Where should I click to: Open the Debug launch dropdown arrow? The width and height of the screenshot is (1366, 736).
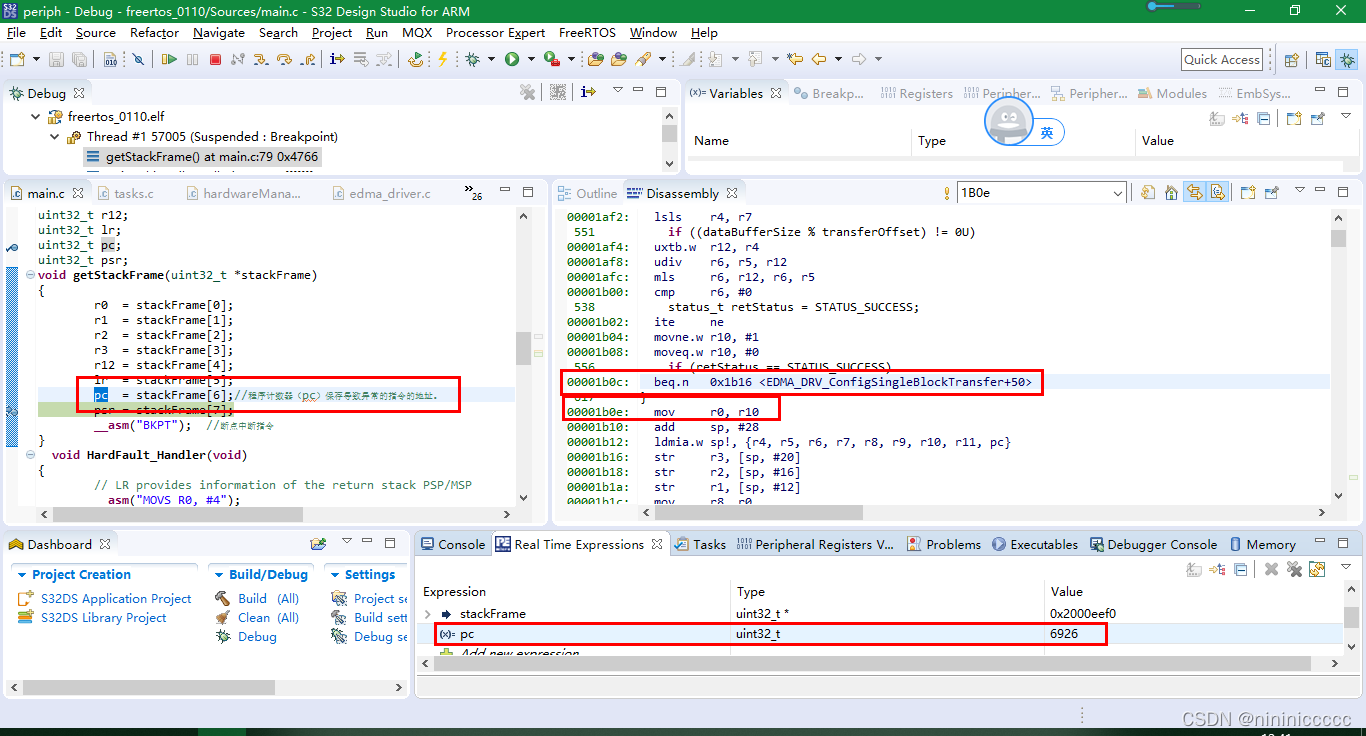pyautogui.click(x=491, y=60)
